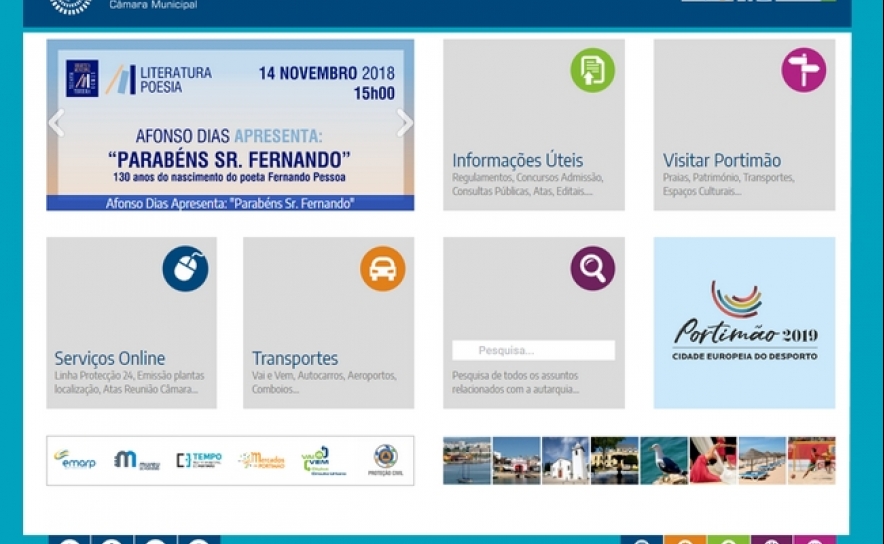Click the green document icon for Informações Úteis
884x544 pixels.
[x=593, y=70]
